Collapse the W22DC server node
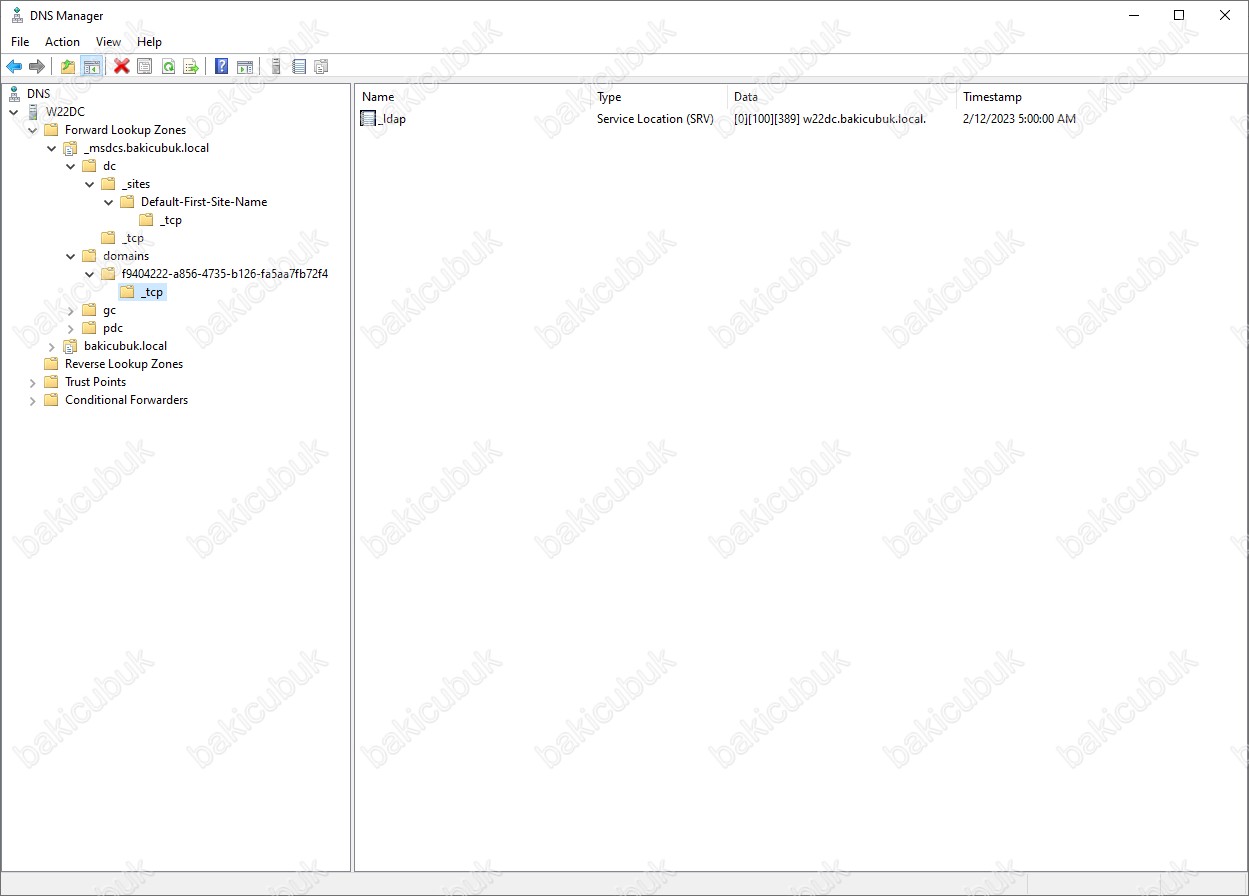Screen dimensions: 1249x896 click(x=14, y=112)
